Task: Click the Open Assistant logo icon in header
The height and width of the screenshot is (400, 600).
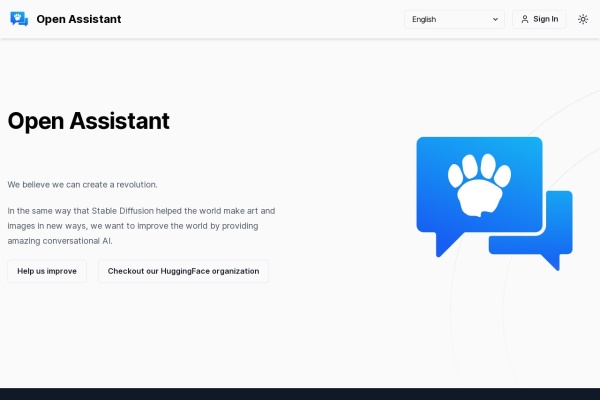Action: point(19,19)
